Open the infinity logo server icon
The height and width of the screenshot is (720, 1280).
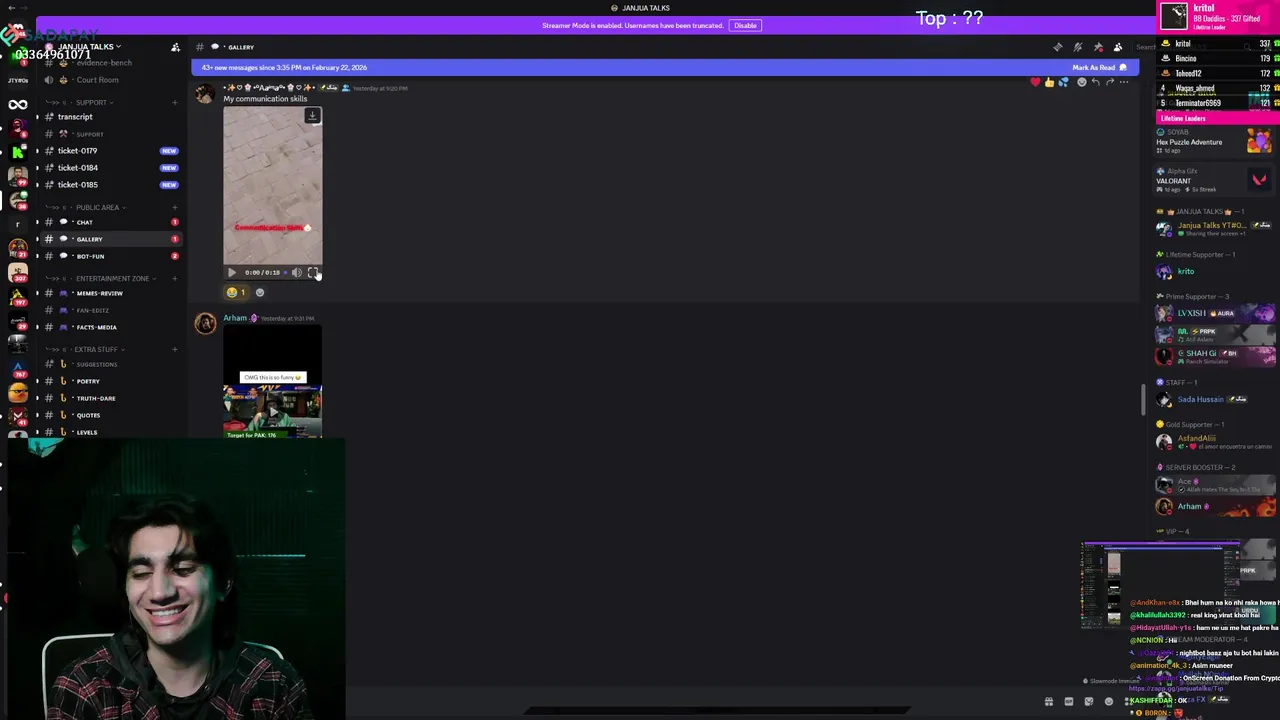click(18, 105)
